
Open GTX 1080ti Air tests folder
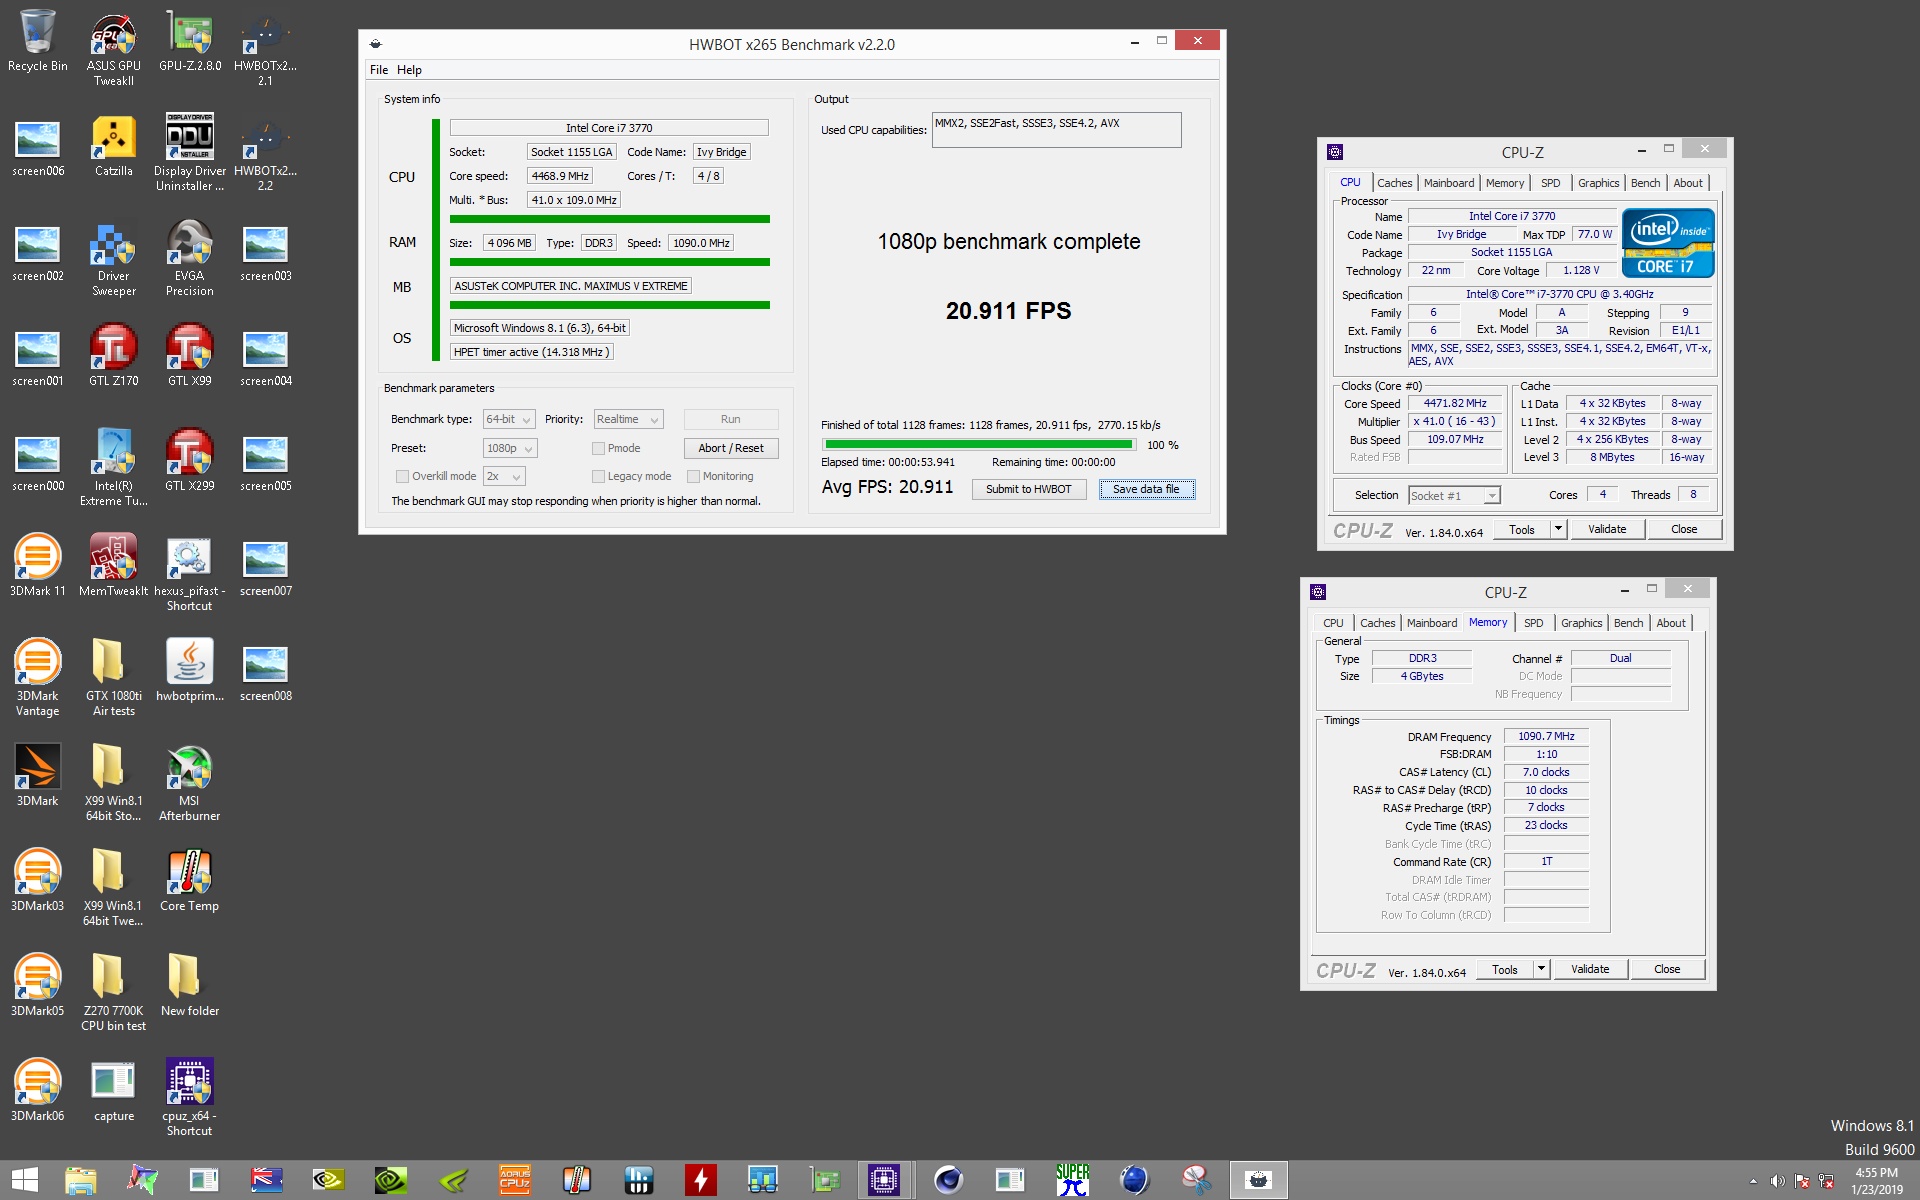coord(114,677)
